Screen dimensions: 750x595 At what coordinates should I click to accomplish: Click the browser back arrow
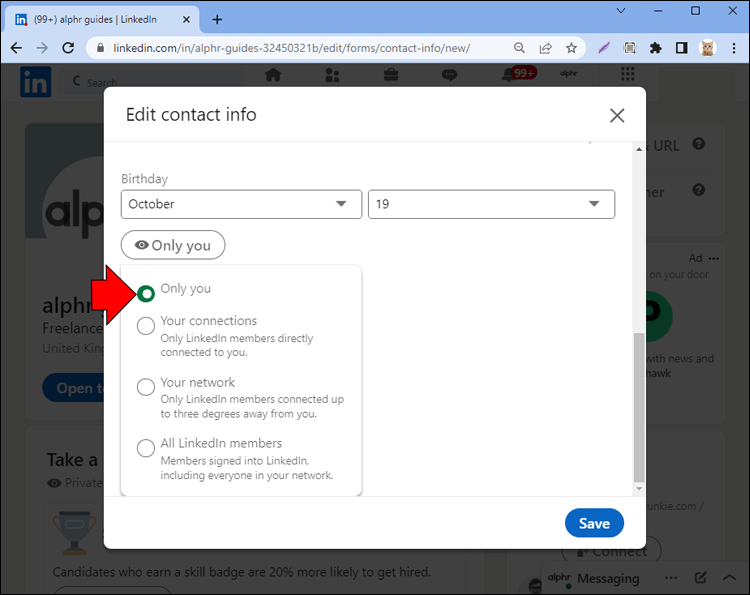16,48
